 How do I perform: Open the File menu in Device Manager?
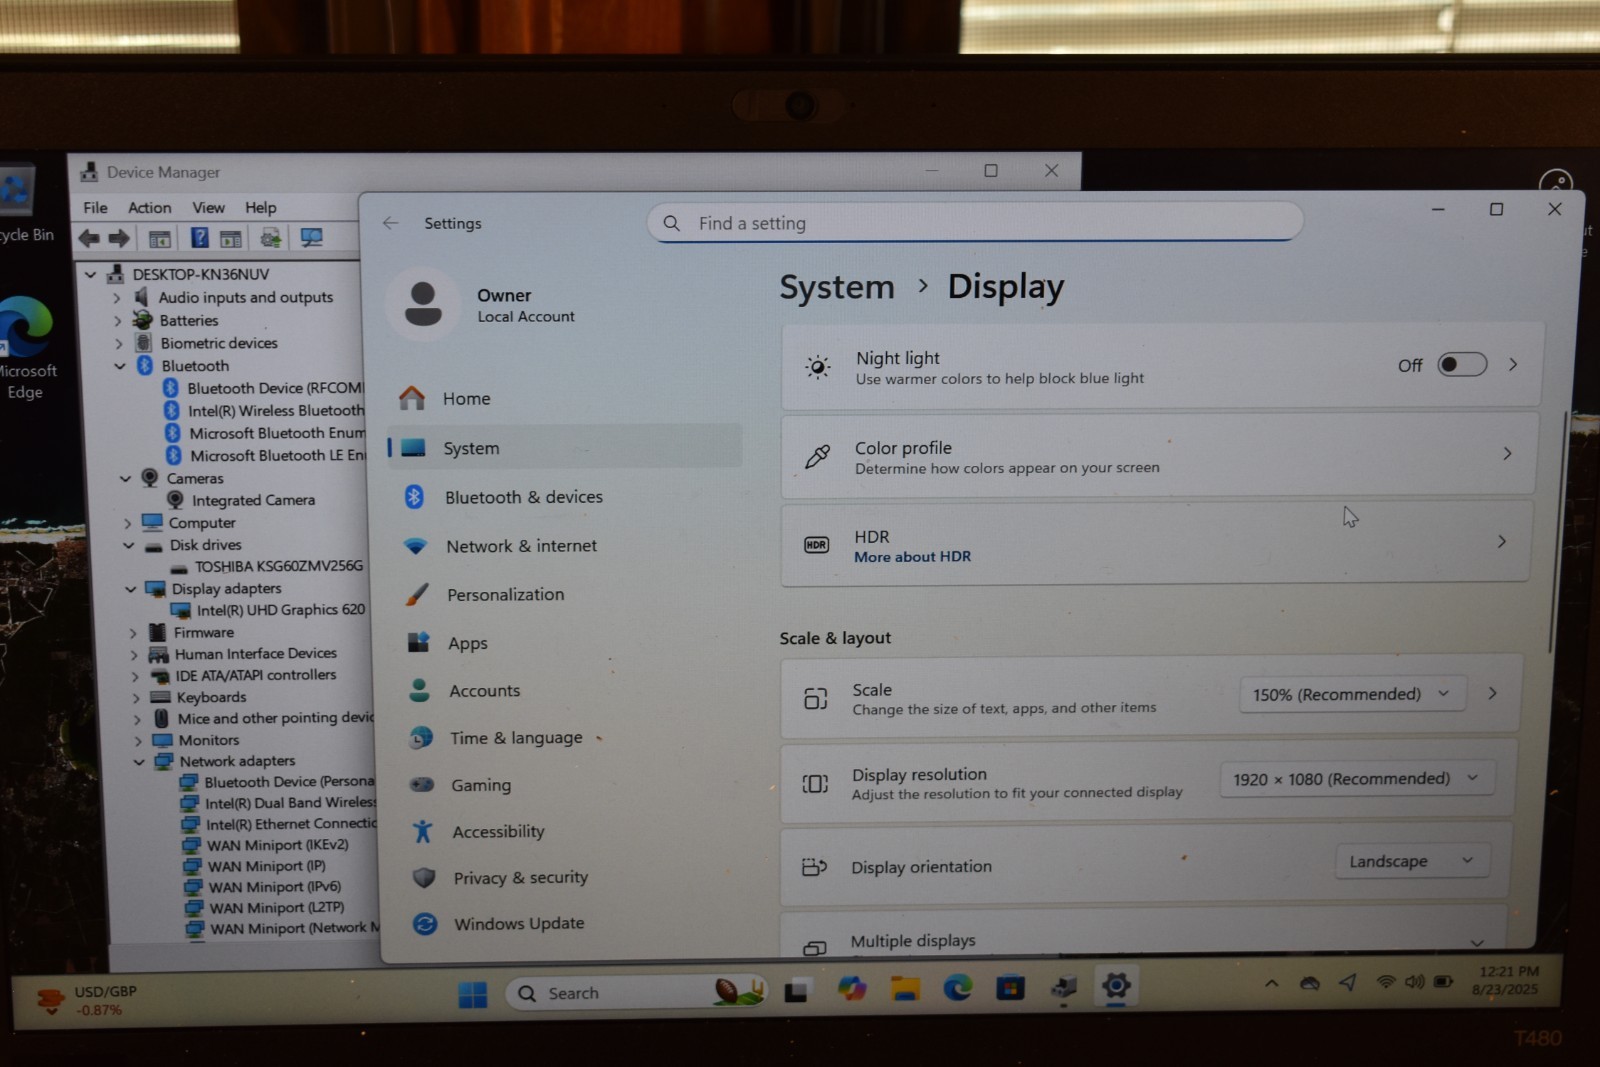point(96,208)
